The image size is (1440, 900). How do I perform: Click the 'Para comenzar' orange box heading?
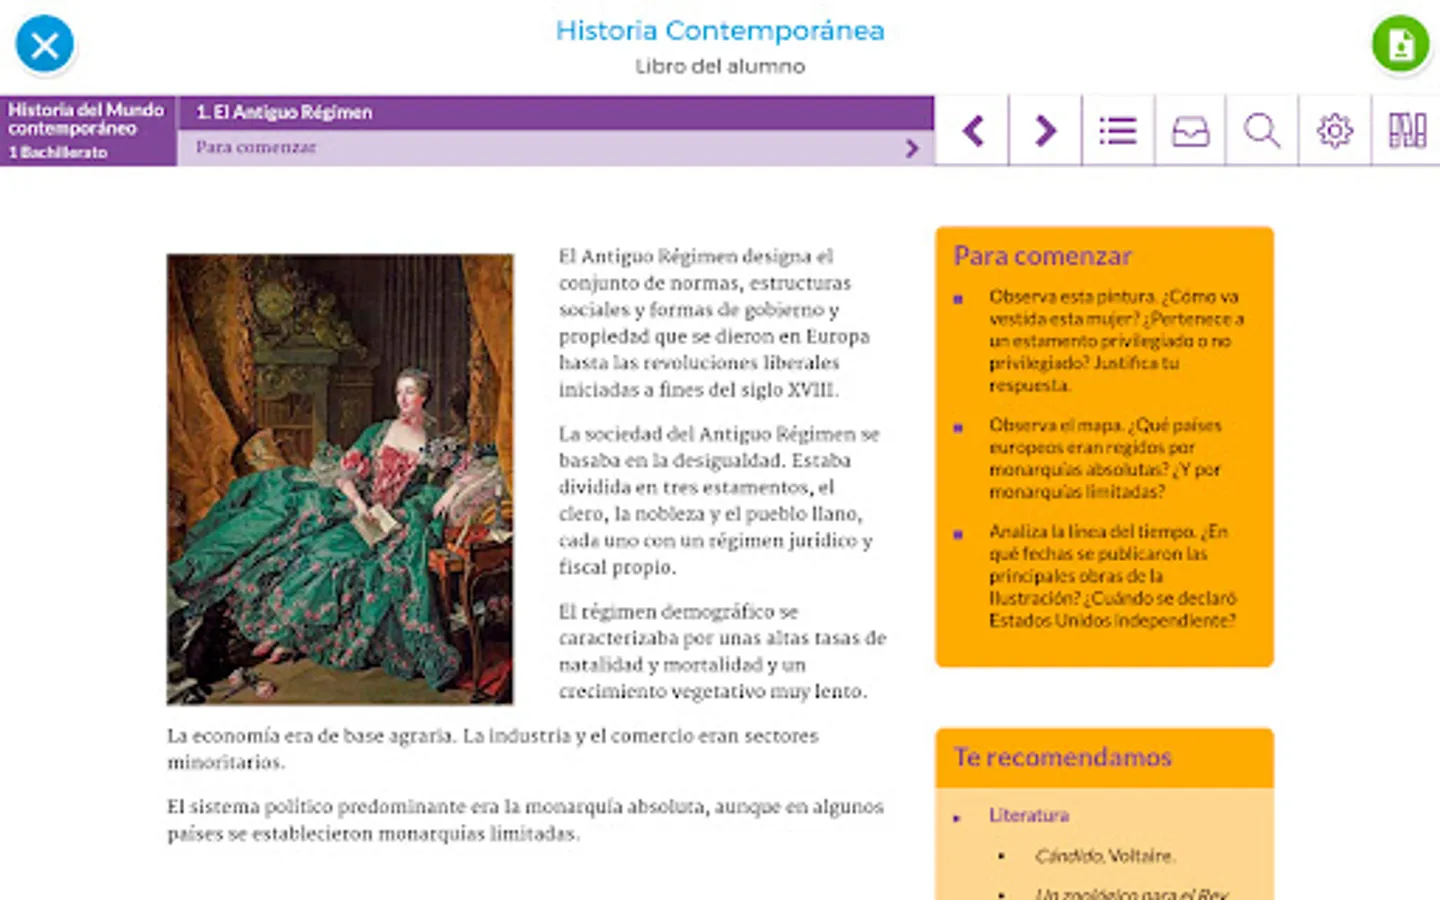point(1043,256)
